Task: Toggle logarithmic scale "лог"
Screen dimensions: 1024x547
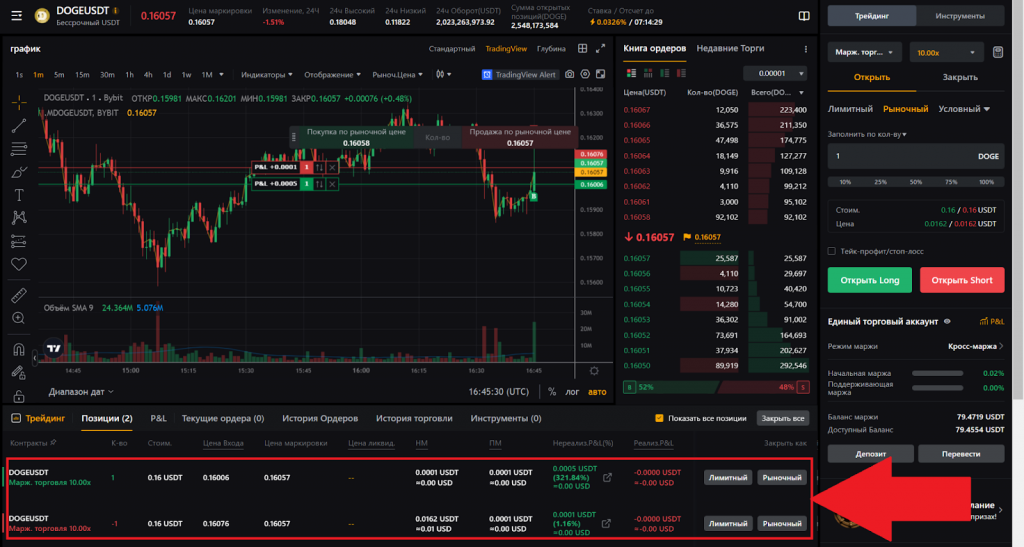Action: tap(572, 392)
